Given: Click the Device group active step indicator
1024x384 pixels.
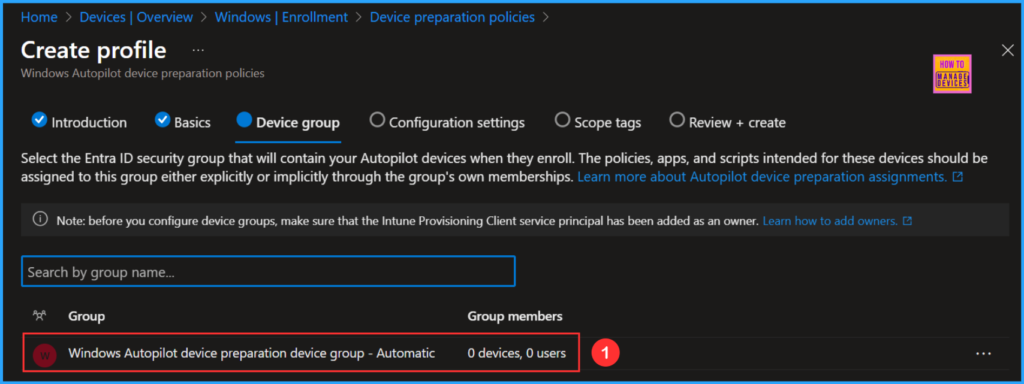Looking at the screenshot, I should coord(244,120).
